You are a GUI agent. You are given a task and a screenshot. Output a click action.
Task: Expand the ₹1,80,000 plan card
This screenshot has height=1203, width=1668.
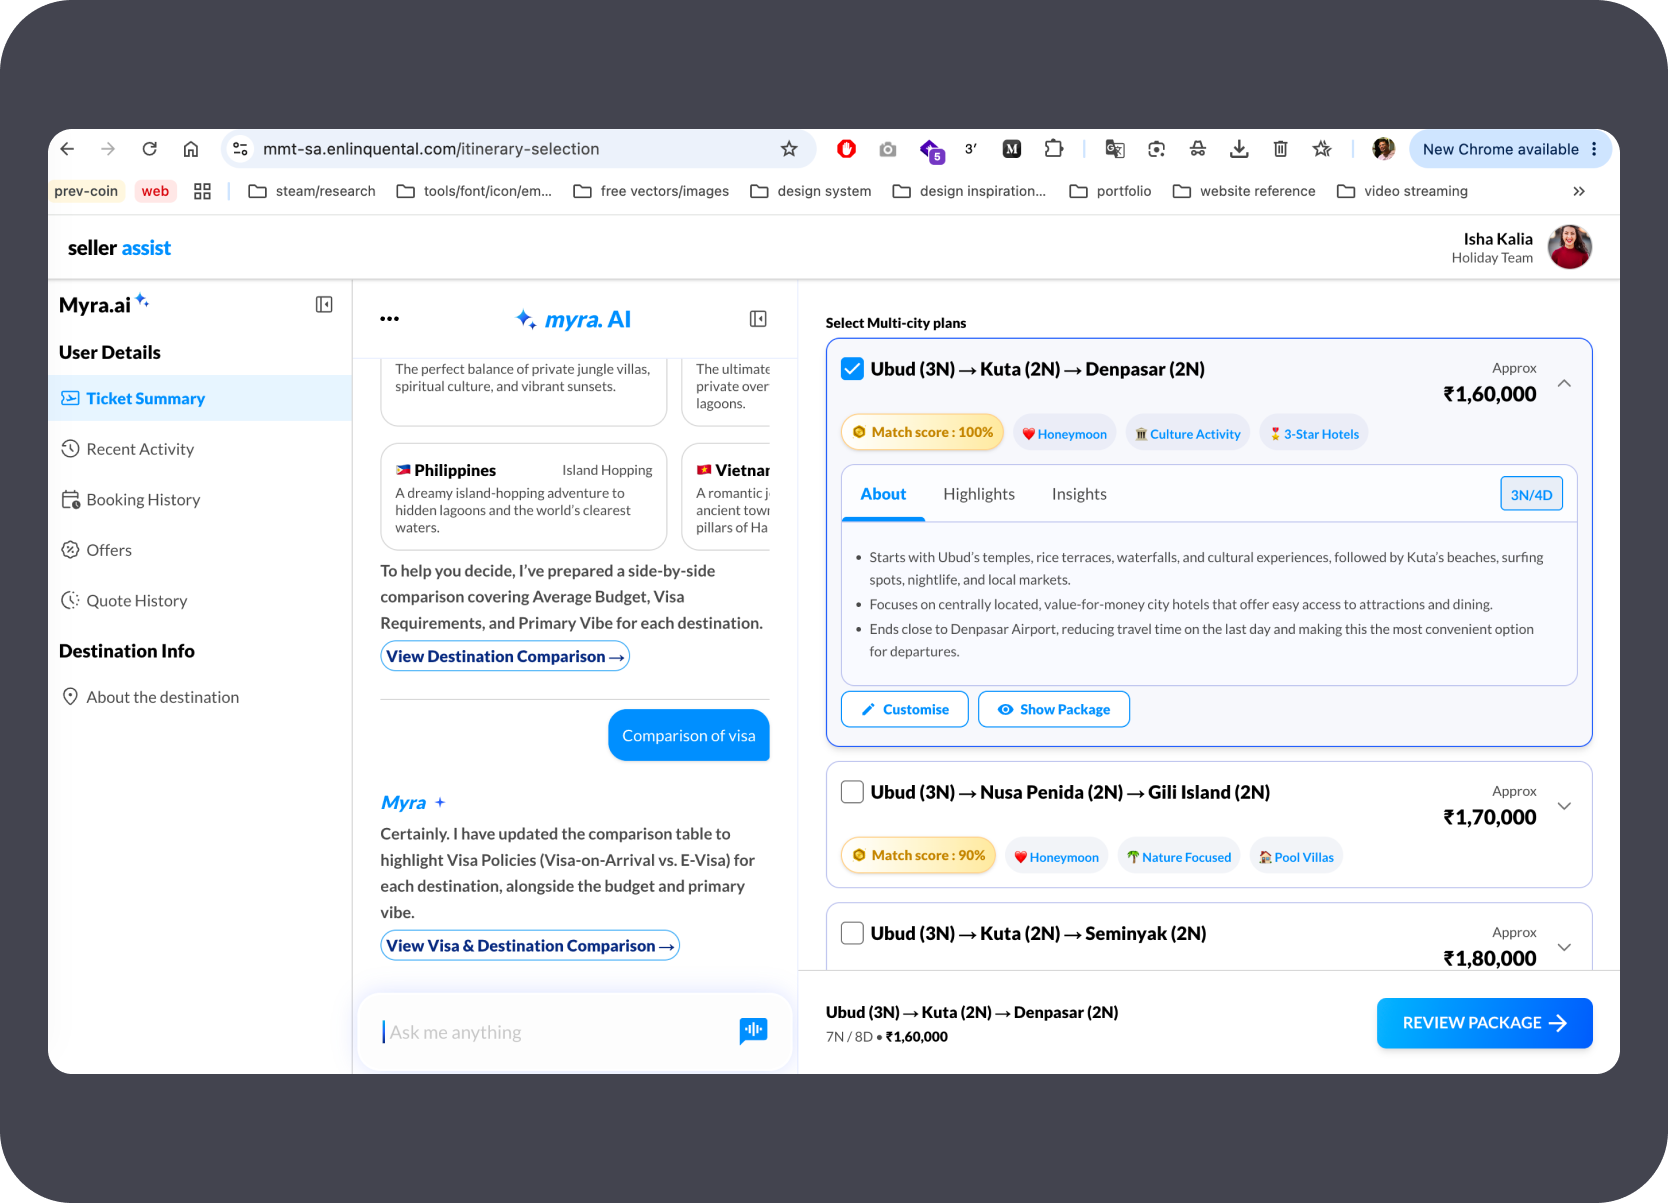(1564, 947)
